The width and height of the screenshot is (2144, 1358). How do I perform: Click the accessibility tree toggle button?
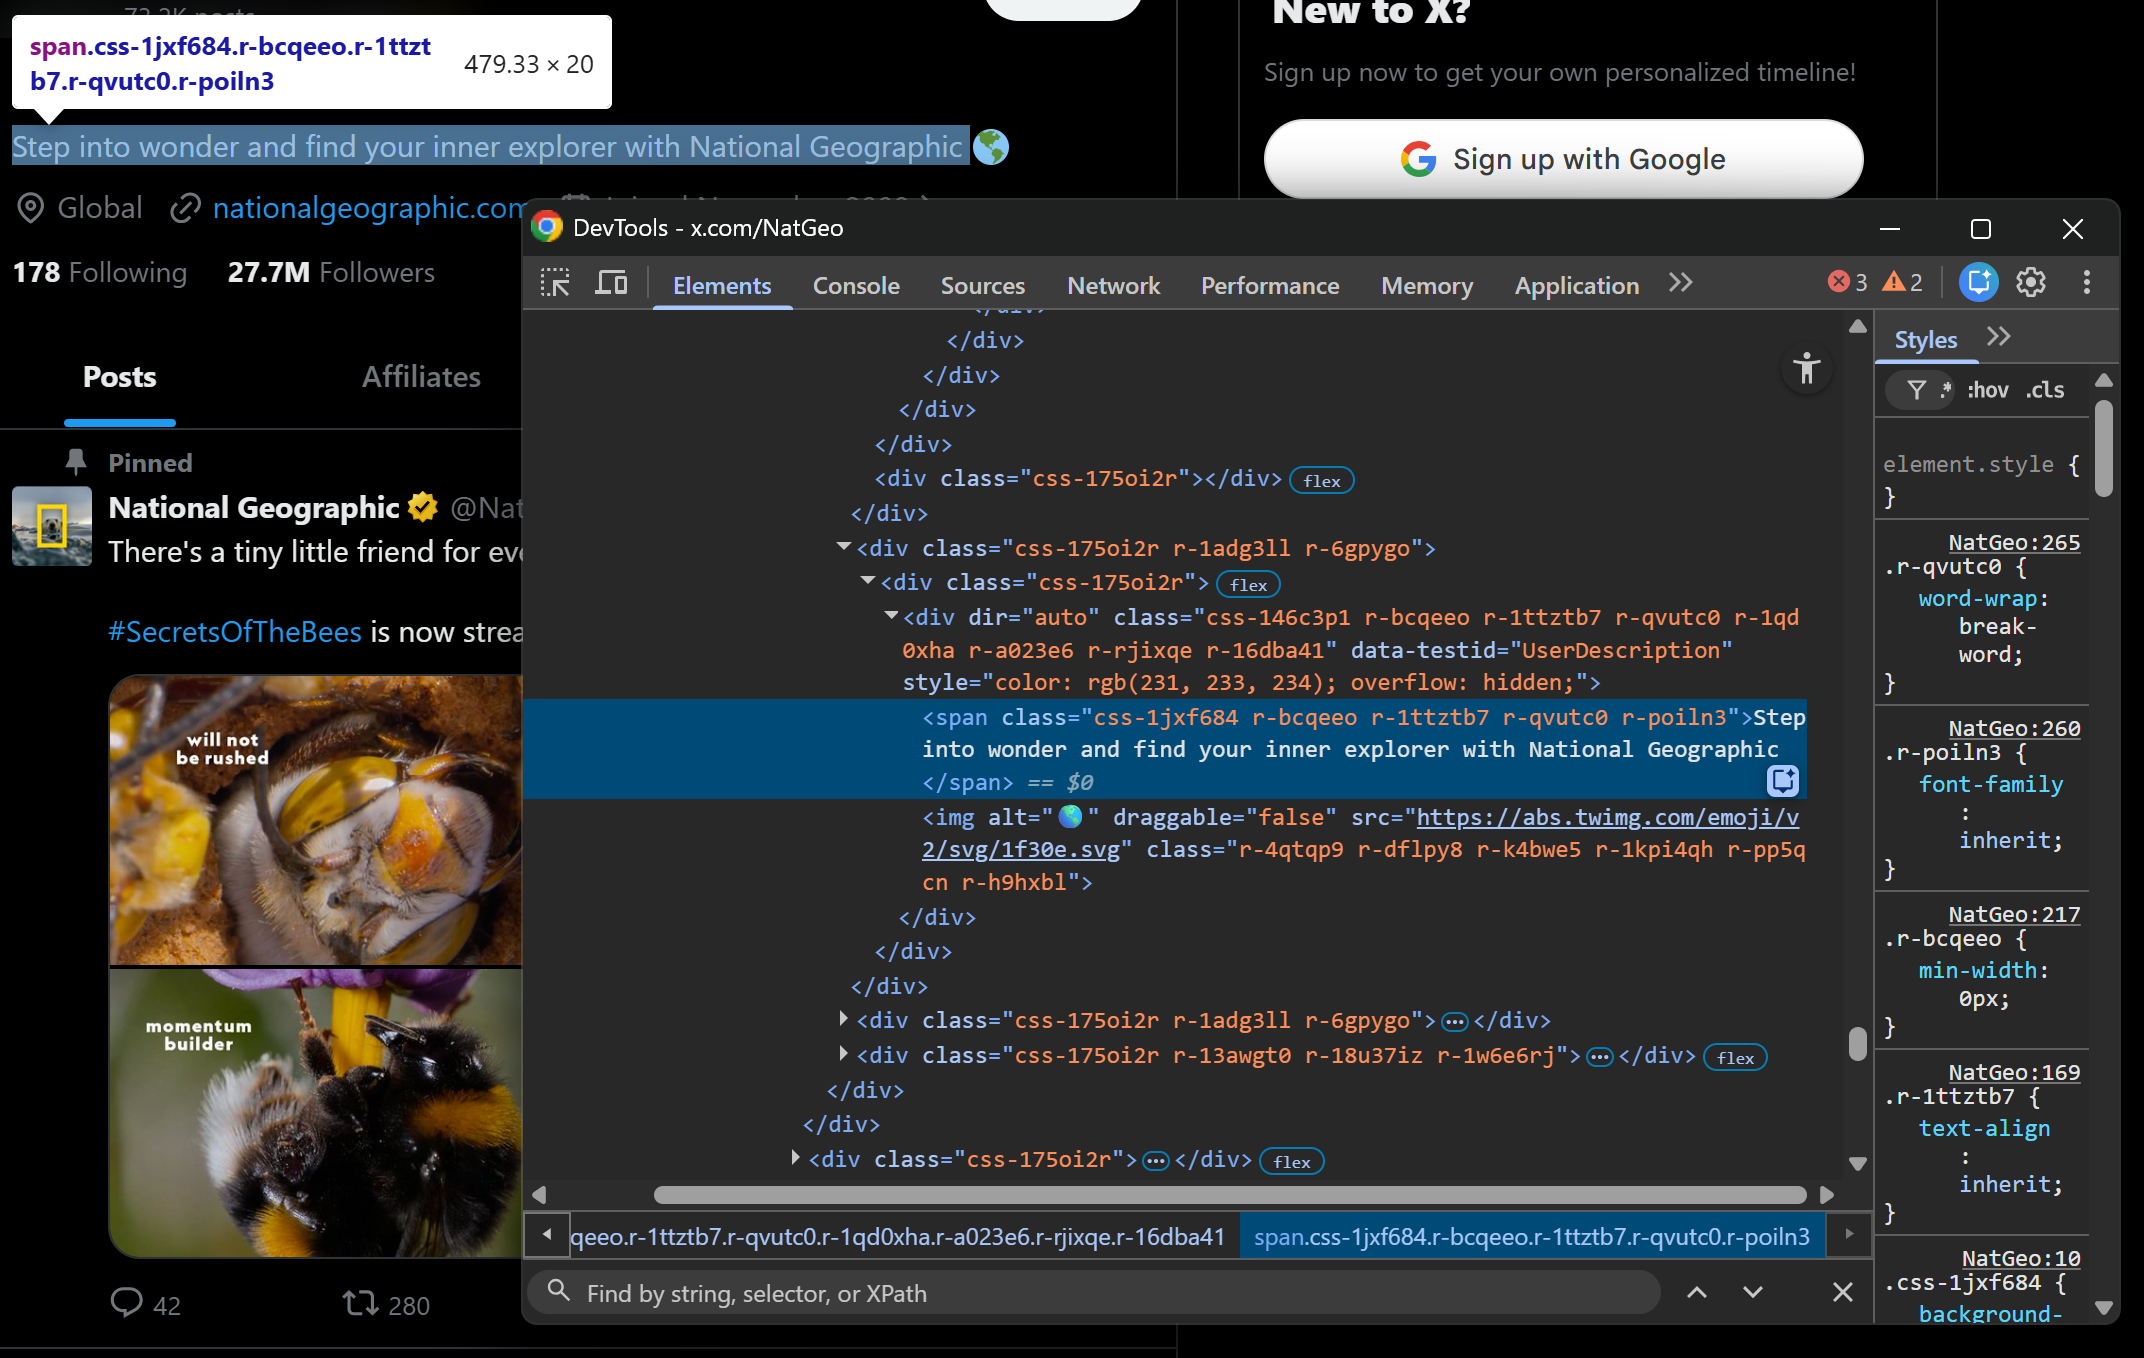tap(1807, 368)
